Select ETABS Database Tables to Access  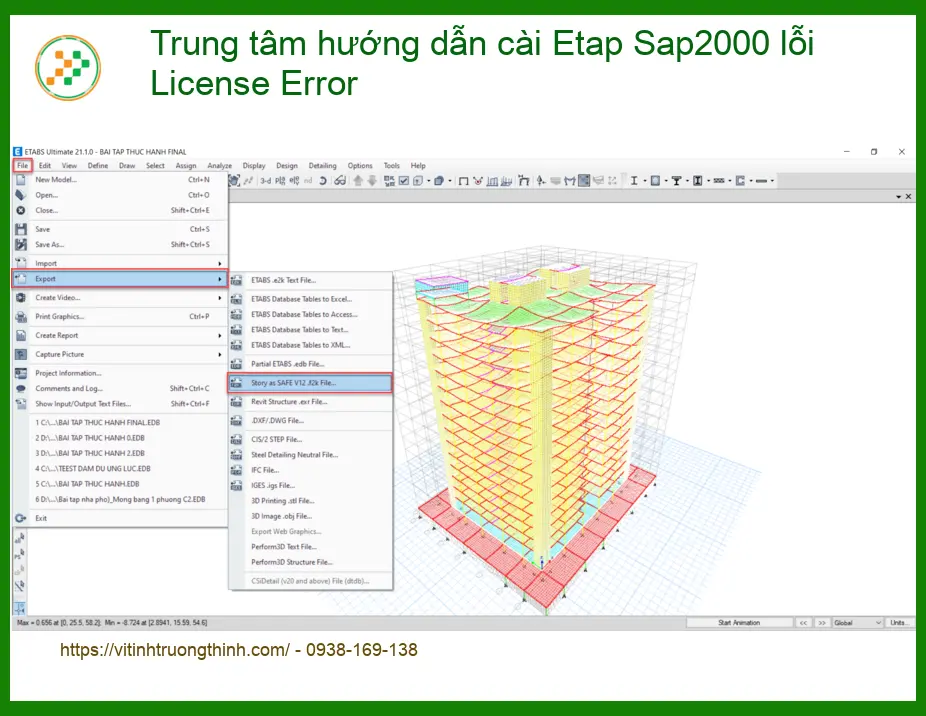310,314
